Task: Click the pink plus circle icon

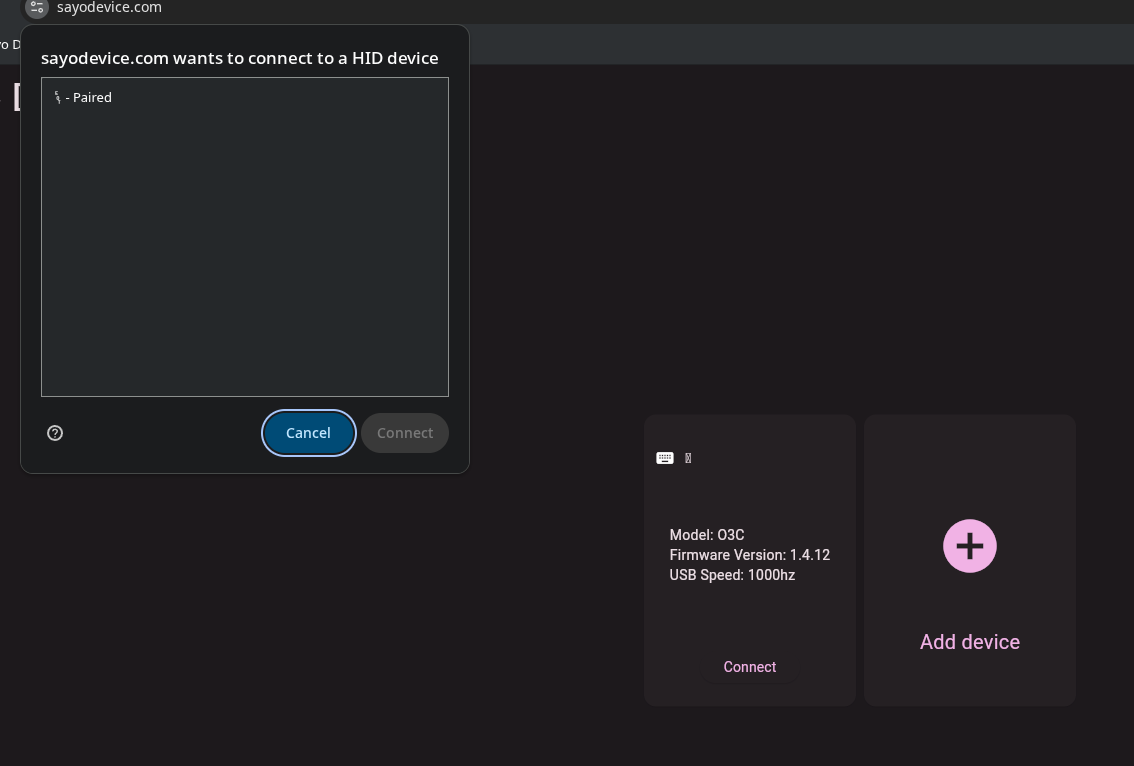Action: 969,546
